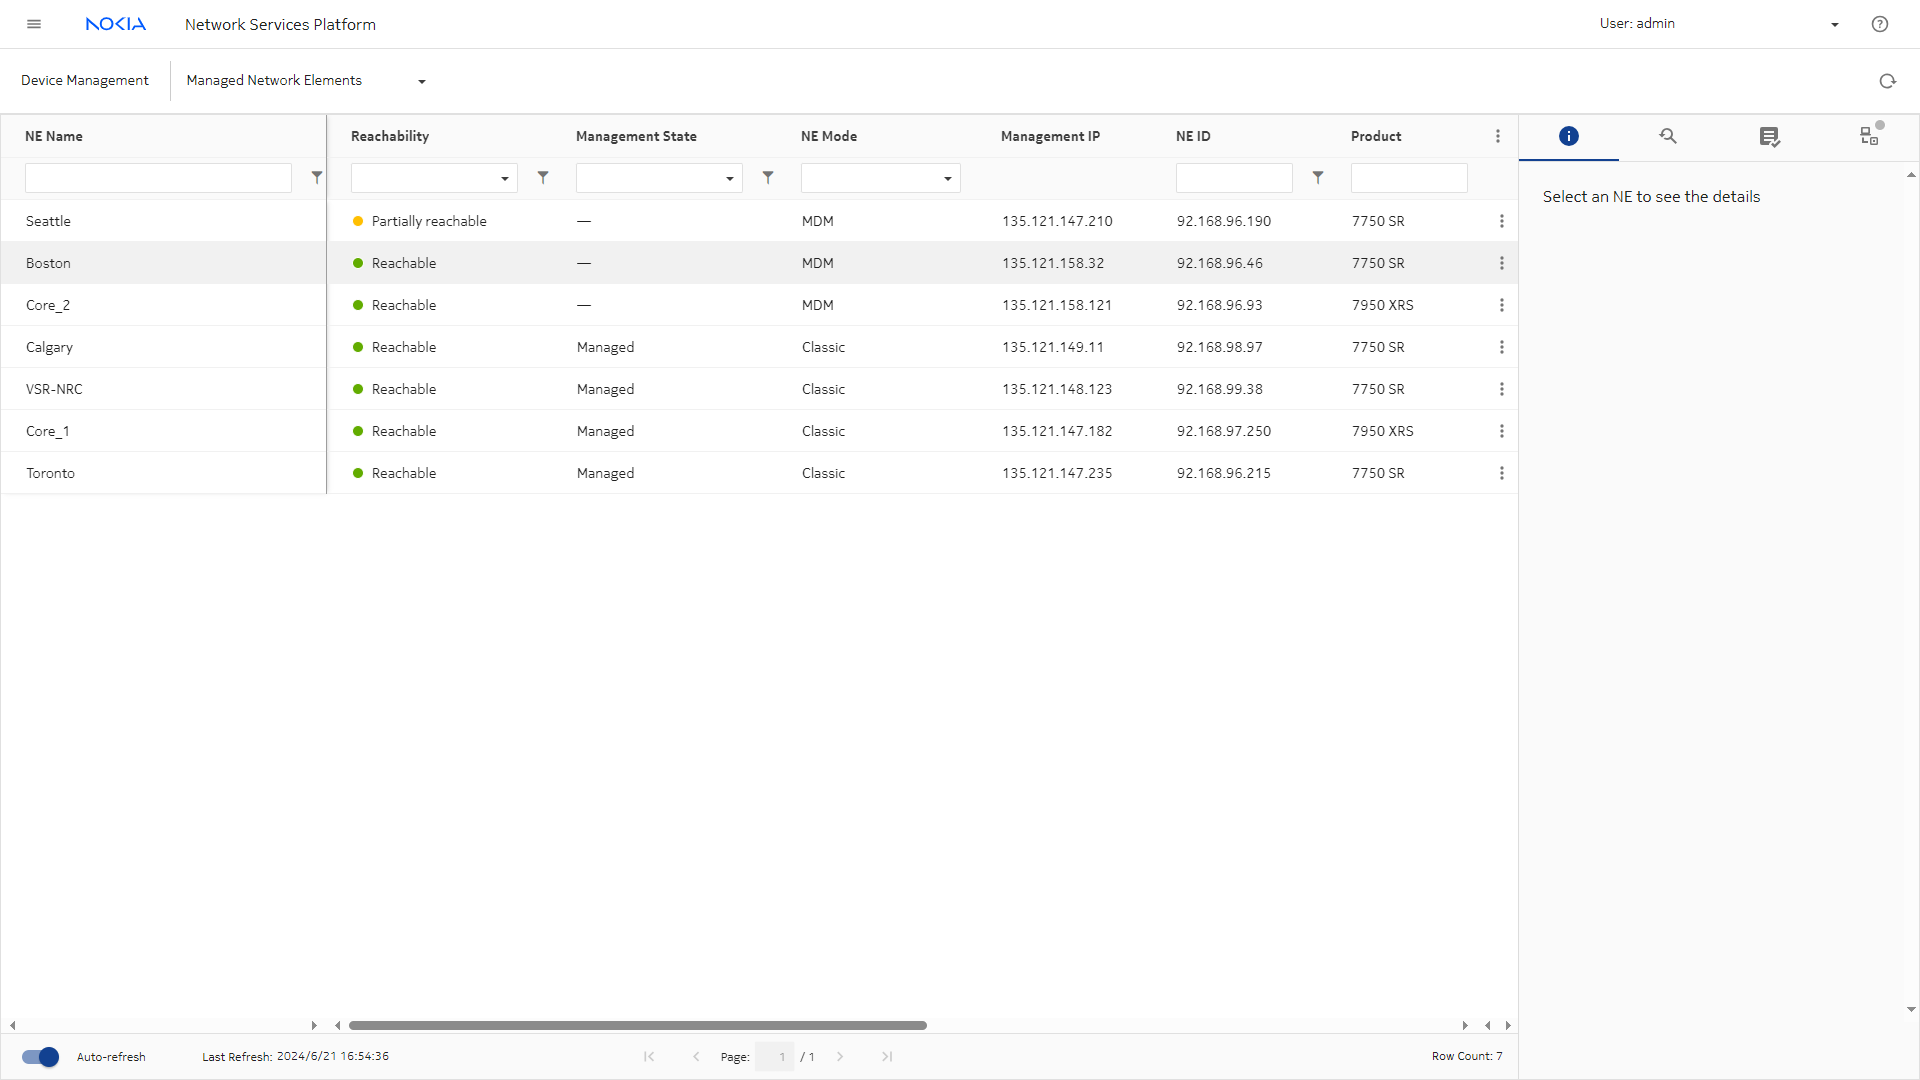This screenshot has width=1920, height=1080.
Task: Open the info tab in details panel
Action: point(1568,136)
